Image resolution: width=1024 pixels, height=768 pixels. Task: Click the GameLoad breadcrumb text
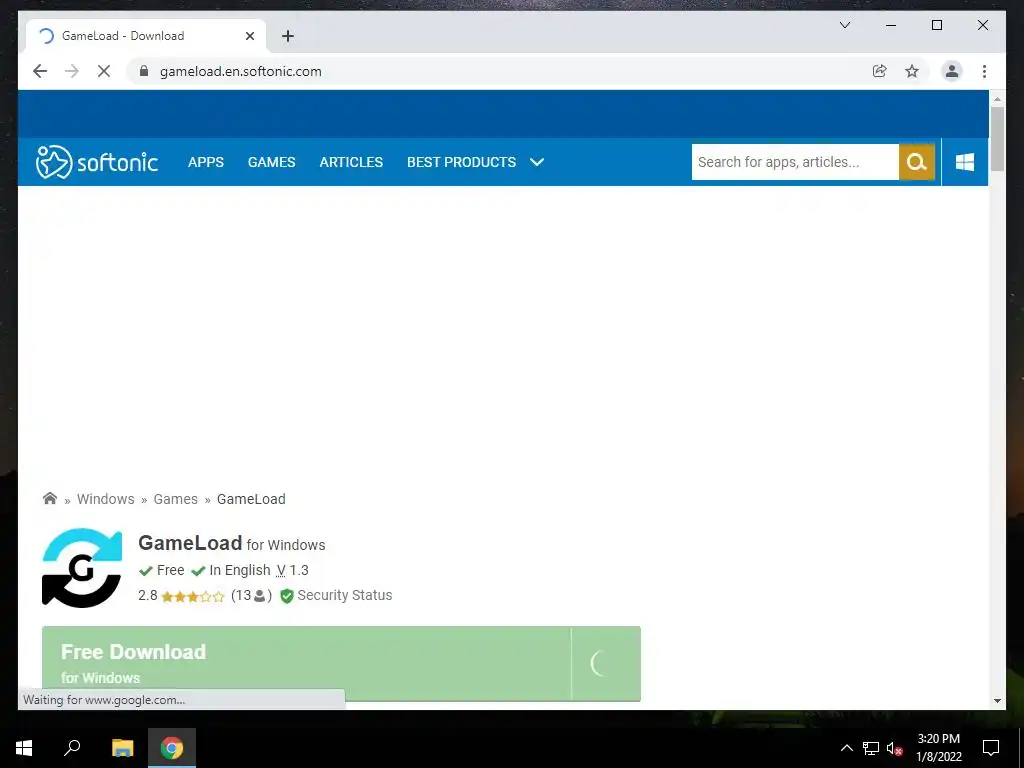(251, 499)
